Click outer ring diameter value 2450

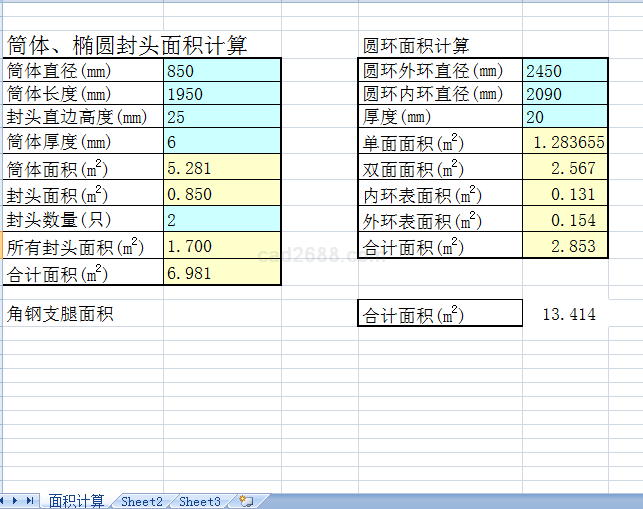564,71
